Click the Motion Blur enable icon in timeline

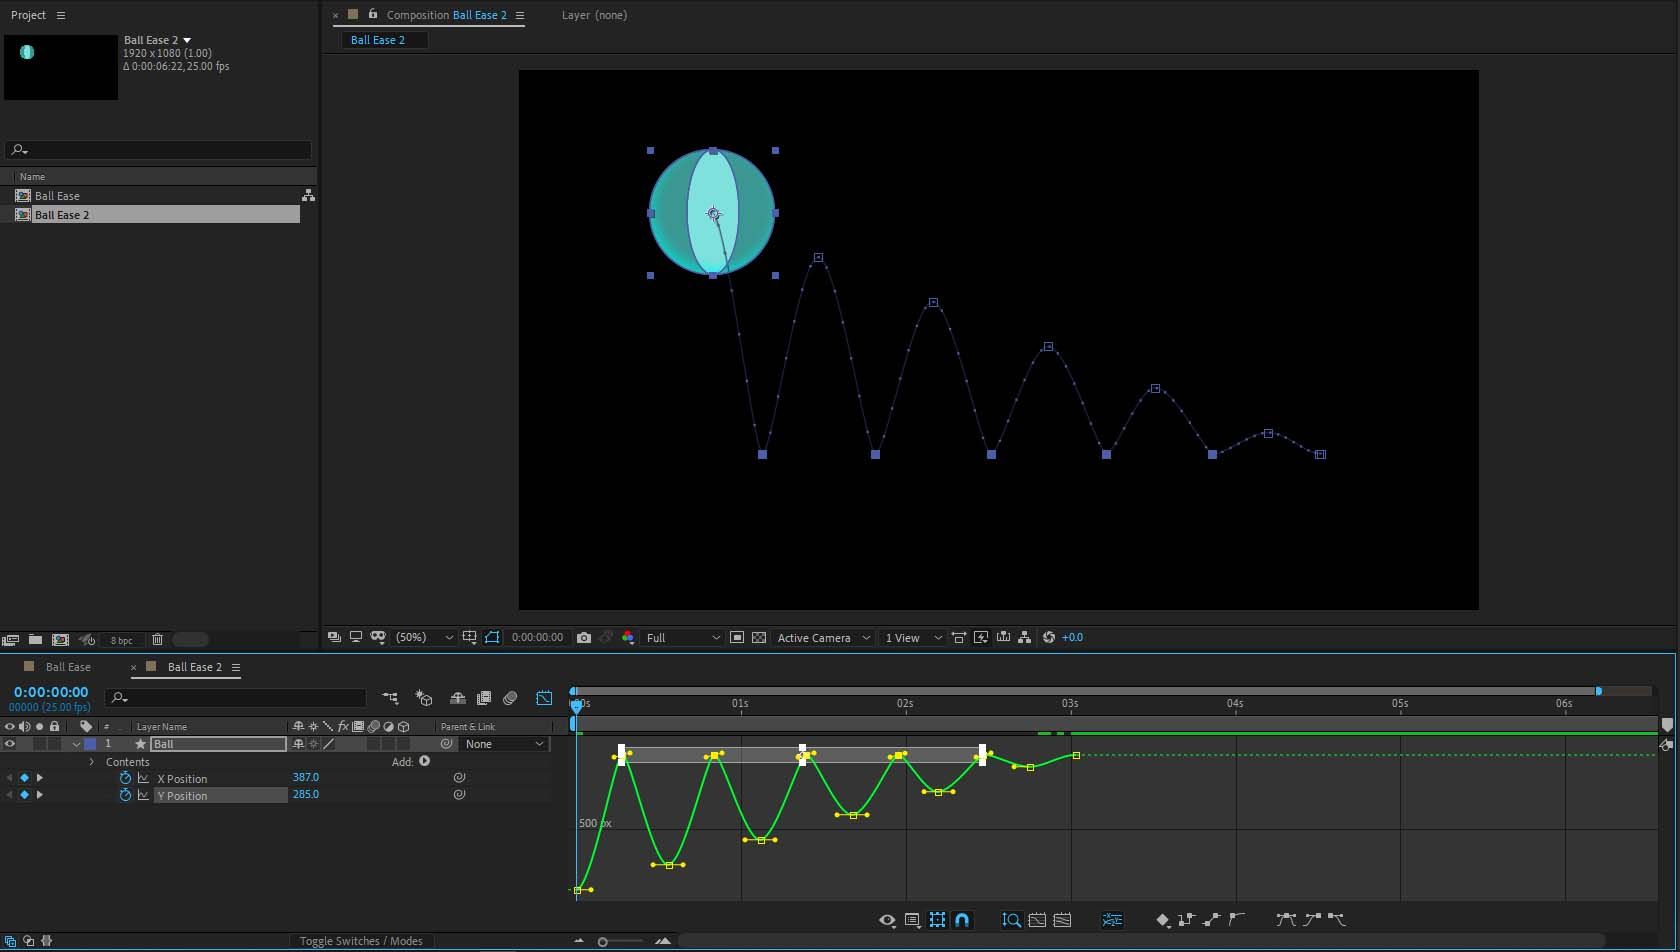[x=510, y=698]
